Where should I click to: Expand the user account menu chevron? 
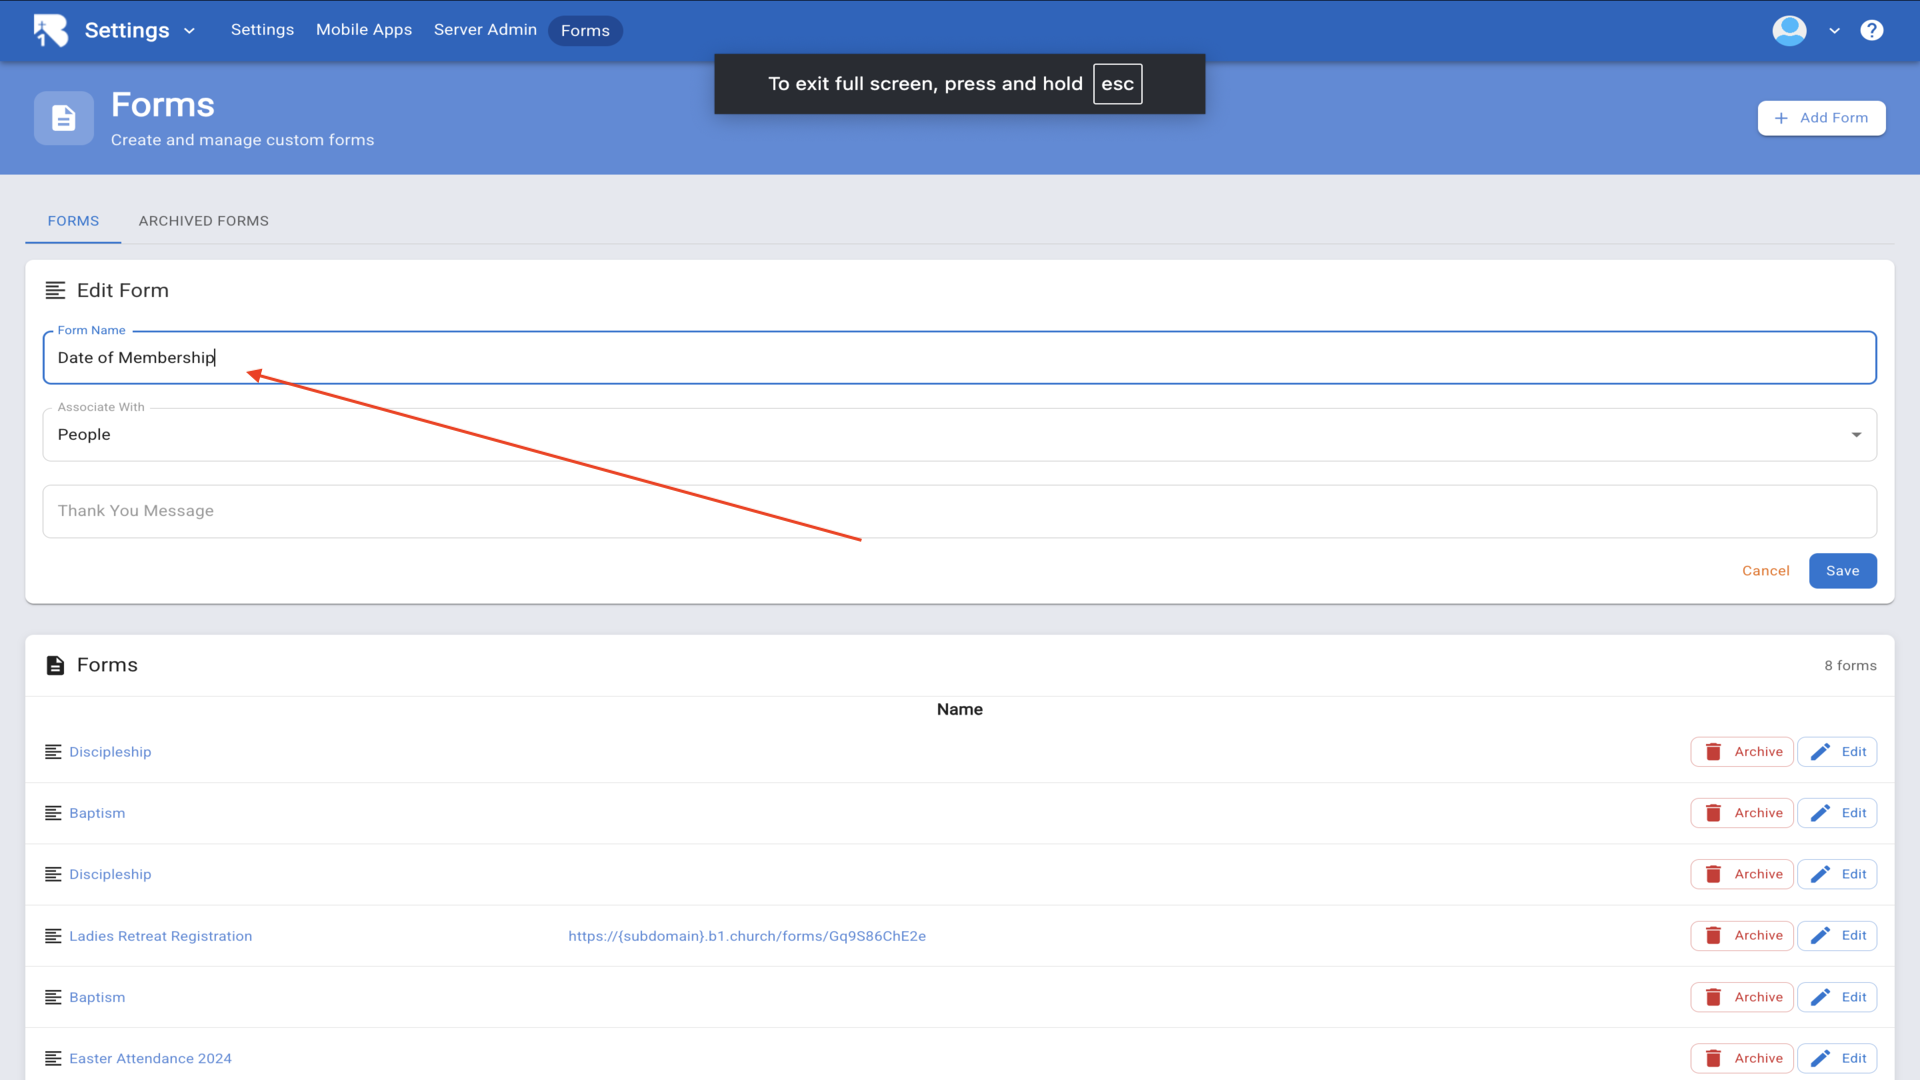1834,31
